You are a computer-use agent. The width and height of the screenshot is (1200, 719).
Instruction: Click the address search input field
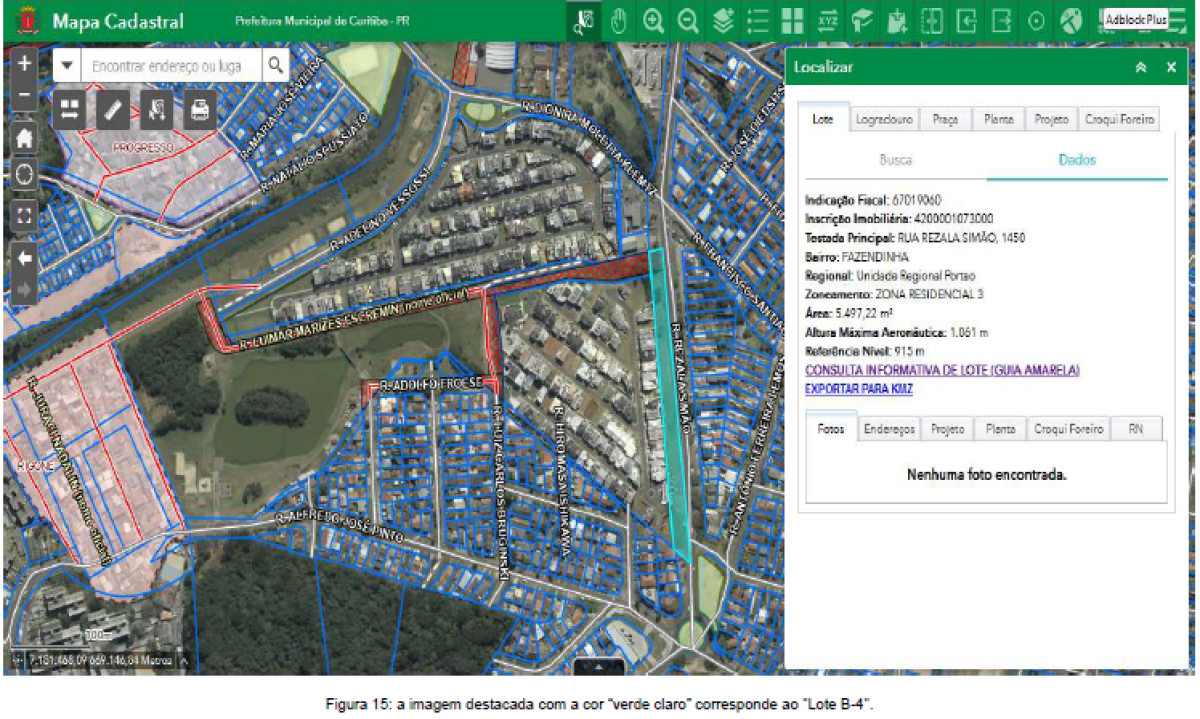pos(172,66)
